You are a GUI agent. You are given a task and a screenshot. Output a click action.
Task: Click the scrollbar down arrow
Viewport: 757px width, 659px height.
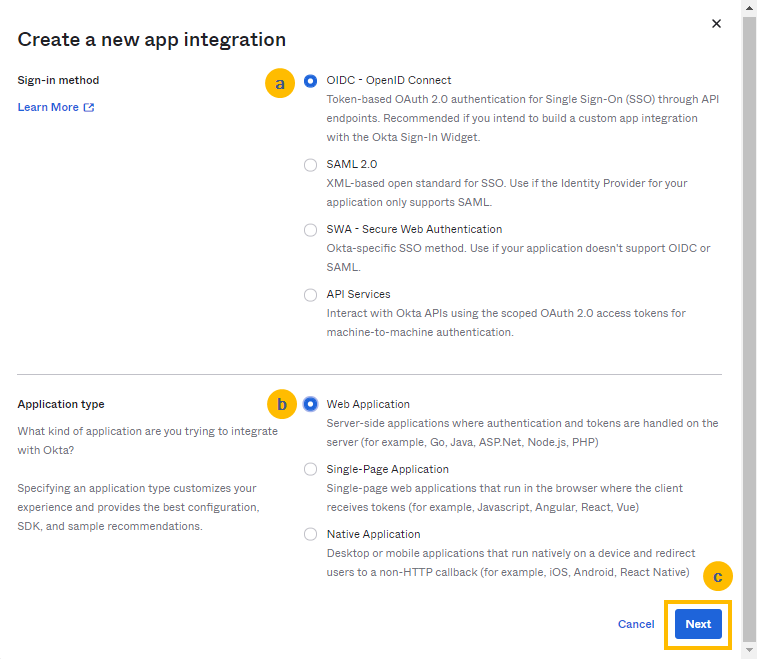tap(749, 651)
